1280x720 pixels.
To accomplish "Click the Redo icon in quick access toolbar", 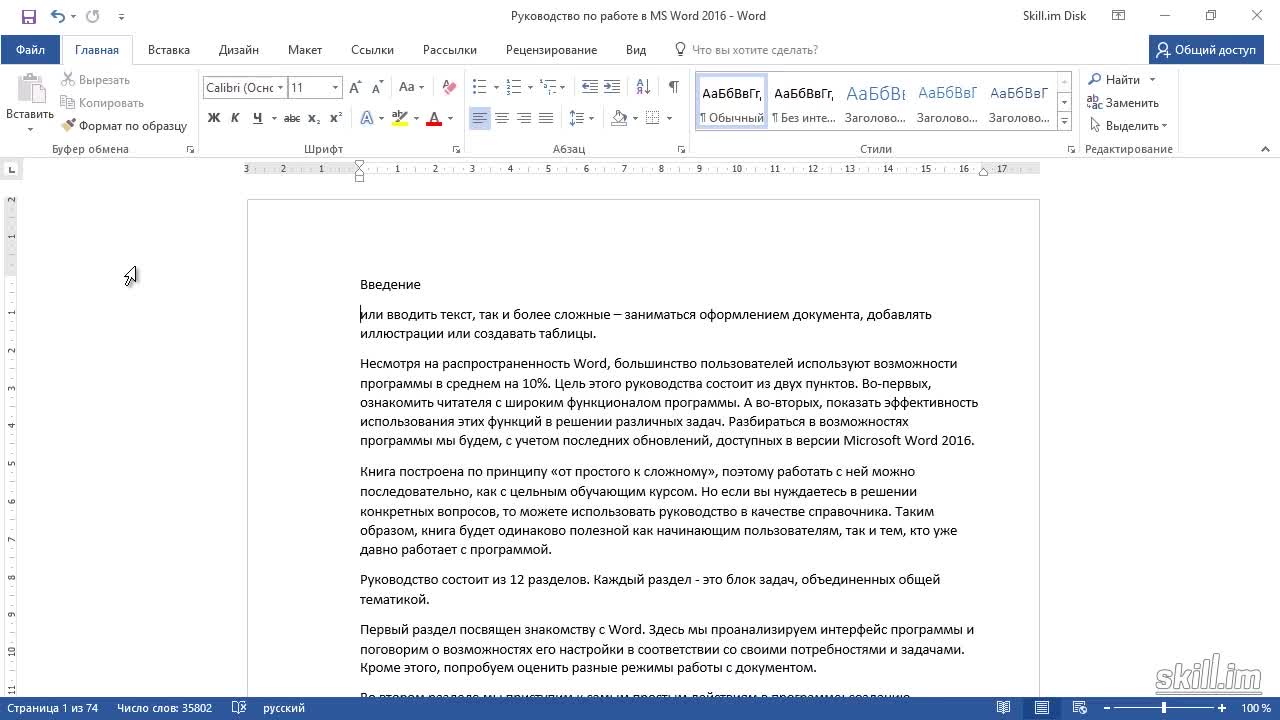I will (x=93, y=16).
